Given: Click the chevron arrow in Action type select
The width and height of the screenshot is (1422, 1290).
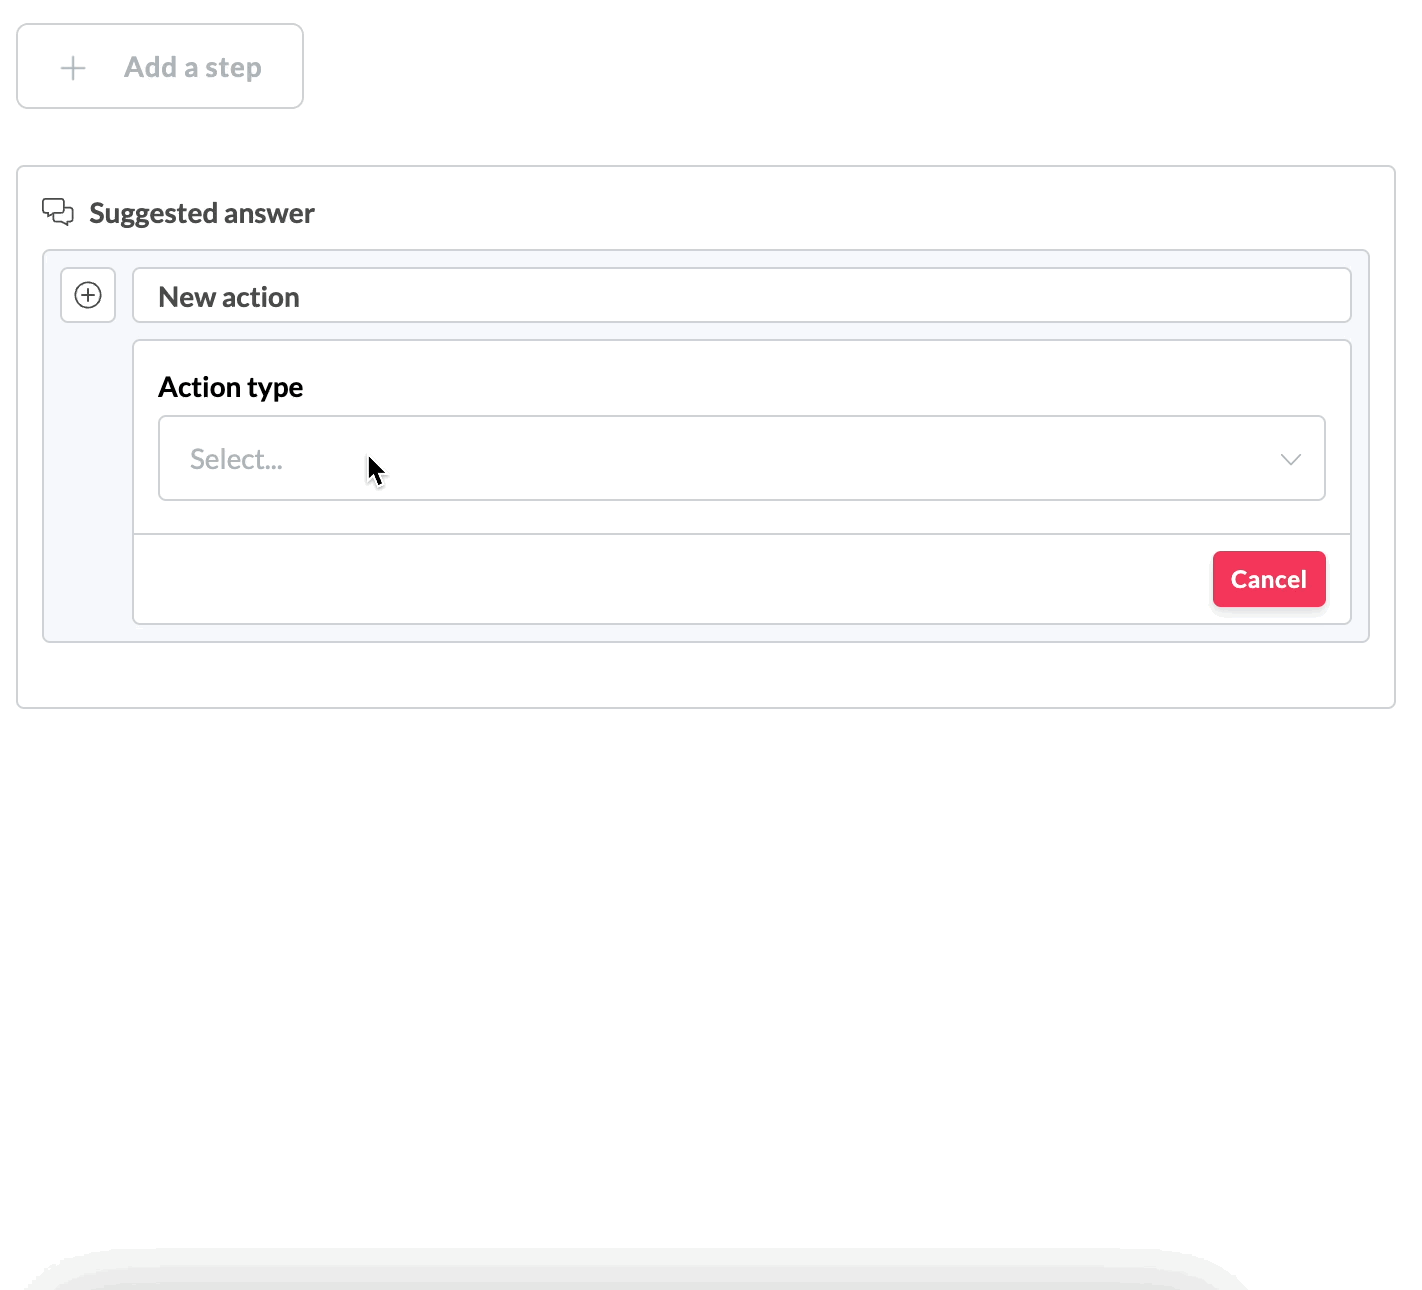Looking at the screenshot, I should [1290, 460].
